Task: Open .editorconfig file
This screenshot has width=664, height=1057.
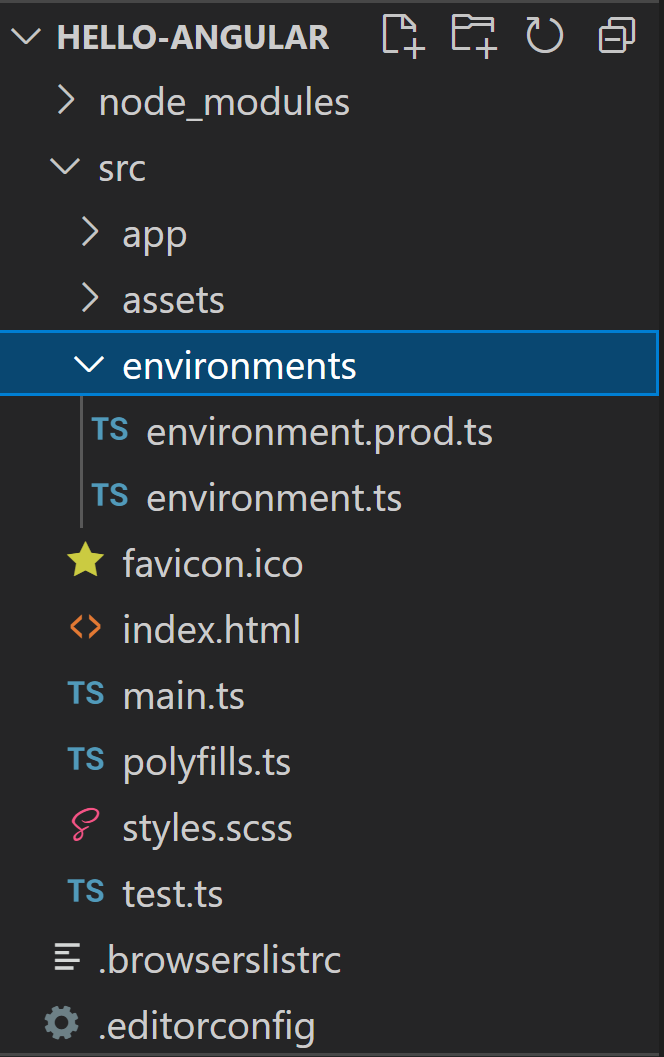Action: click(x=207, y=1027)
